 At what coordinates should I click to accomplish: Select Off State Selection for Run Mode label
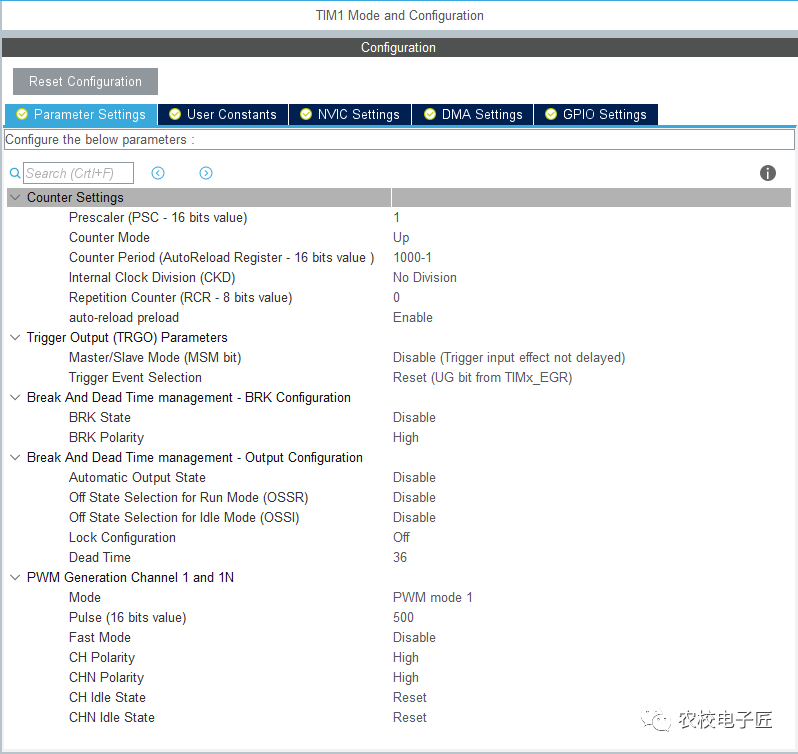coord(189,498)
